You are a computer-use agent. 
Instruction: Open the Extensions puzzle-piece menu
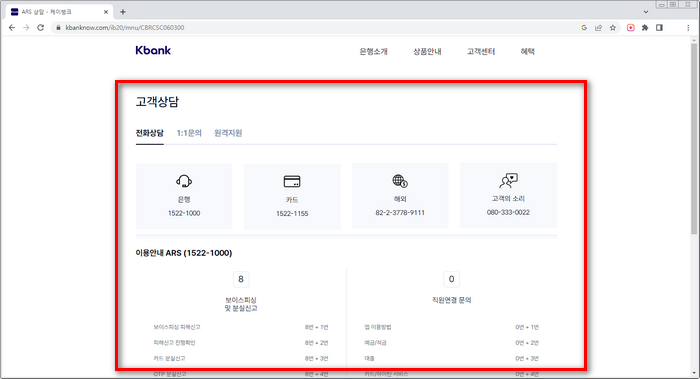click(645, 28)
